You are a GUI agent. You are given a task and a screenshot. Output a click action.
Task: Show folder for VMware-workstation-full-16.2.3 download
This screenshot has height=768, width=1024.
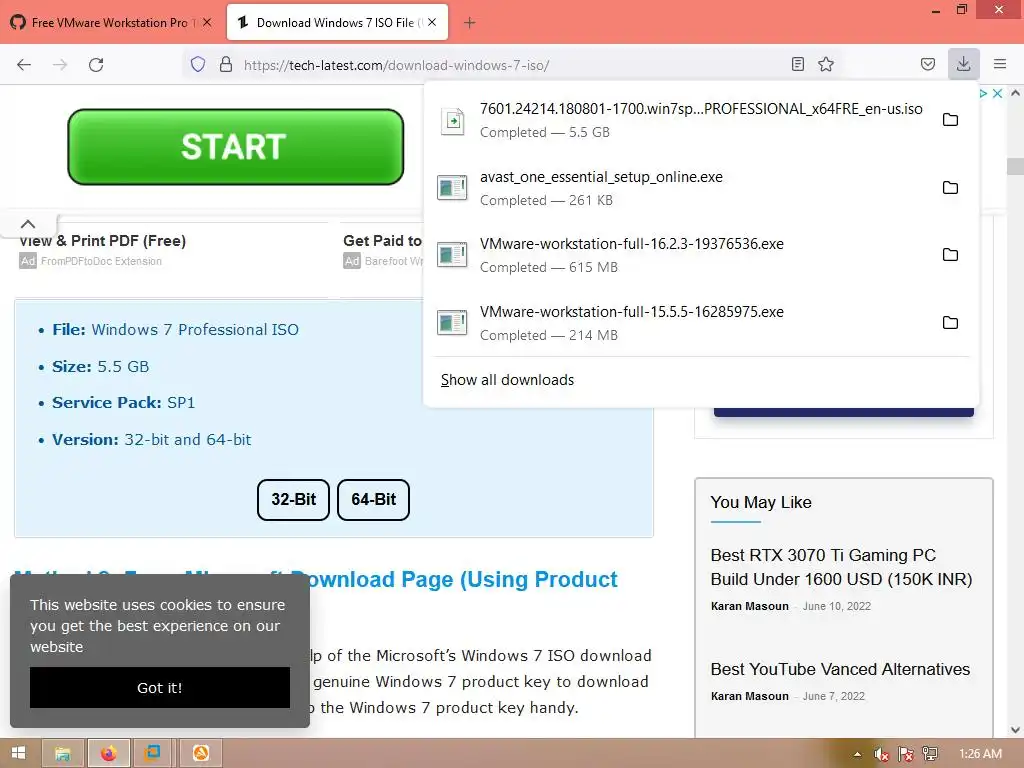coord(950,255)
